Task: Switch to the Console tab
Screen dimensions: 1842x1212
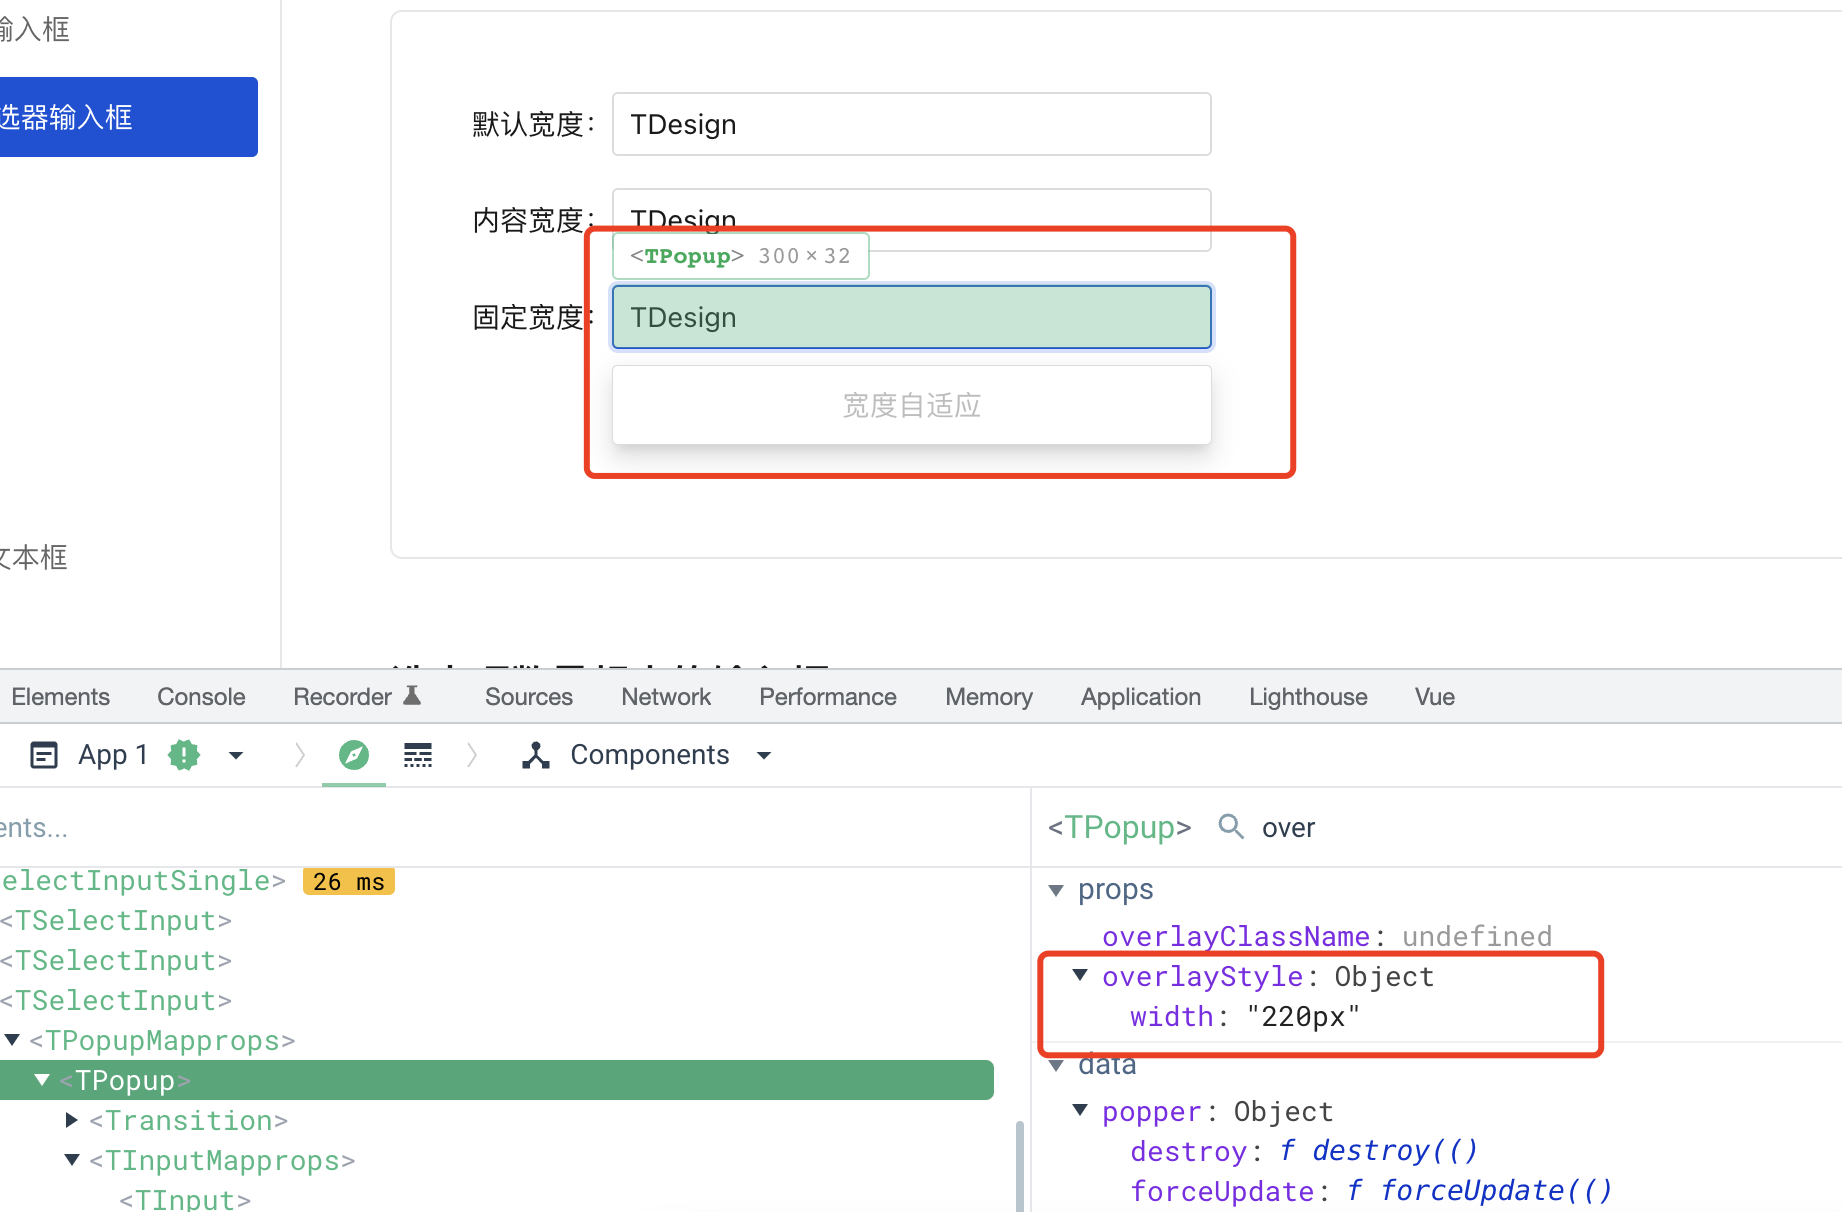Action: [200, 696]
